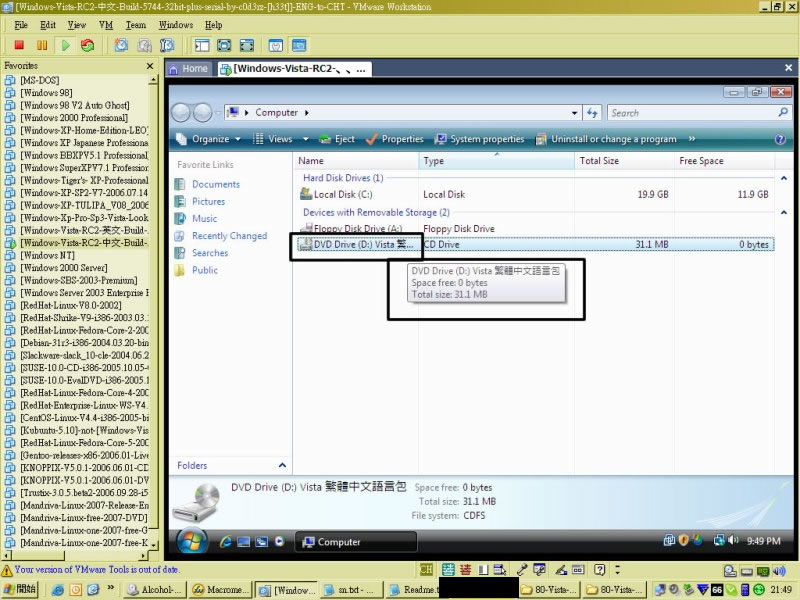Screen dimensions: 800x600
Task: Open the Pictures favorite link
Action: coord(199,202)
